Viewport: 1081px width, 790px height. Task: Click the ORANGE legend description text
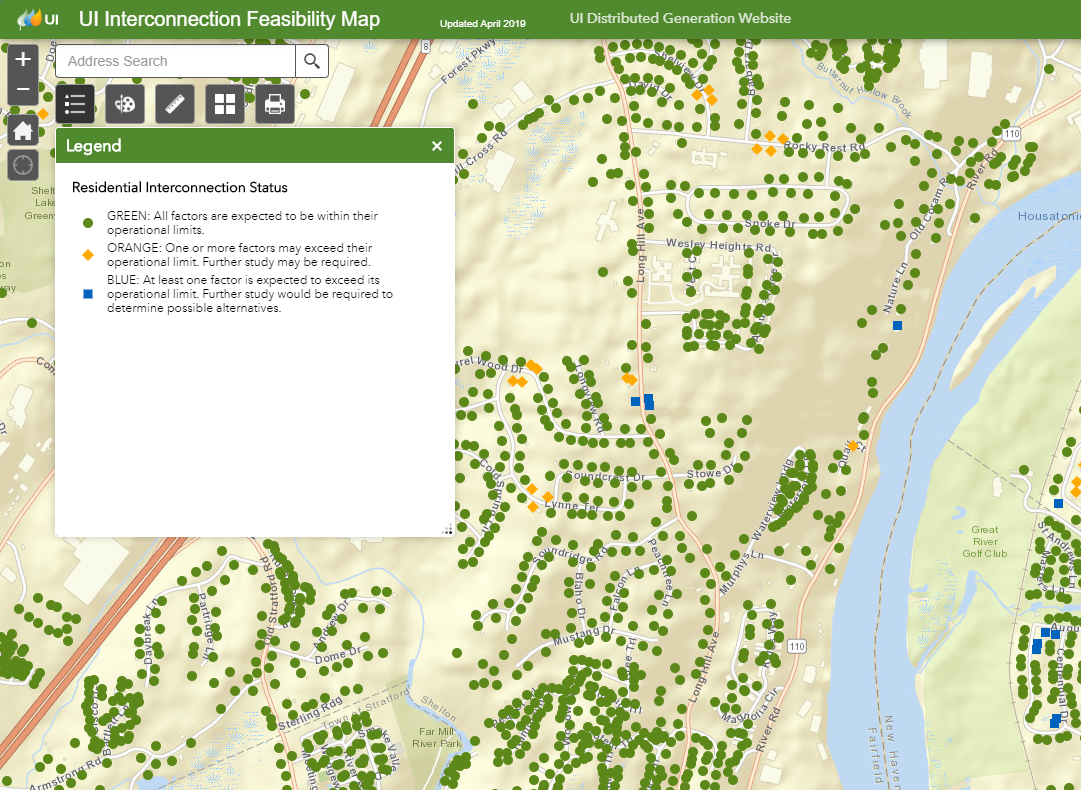239,255
